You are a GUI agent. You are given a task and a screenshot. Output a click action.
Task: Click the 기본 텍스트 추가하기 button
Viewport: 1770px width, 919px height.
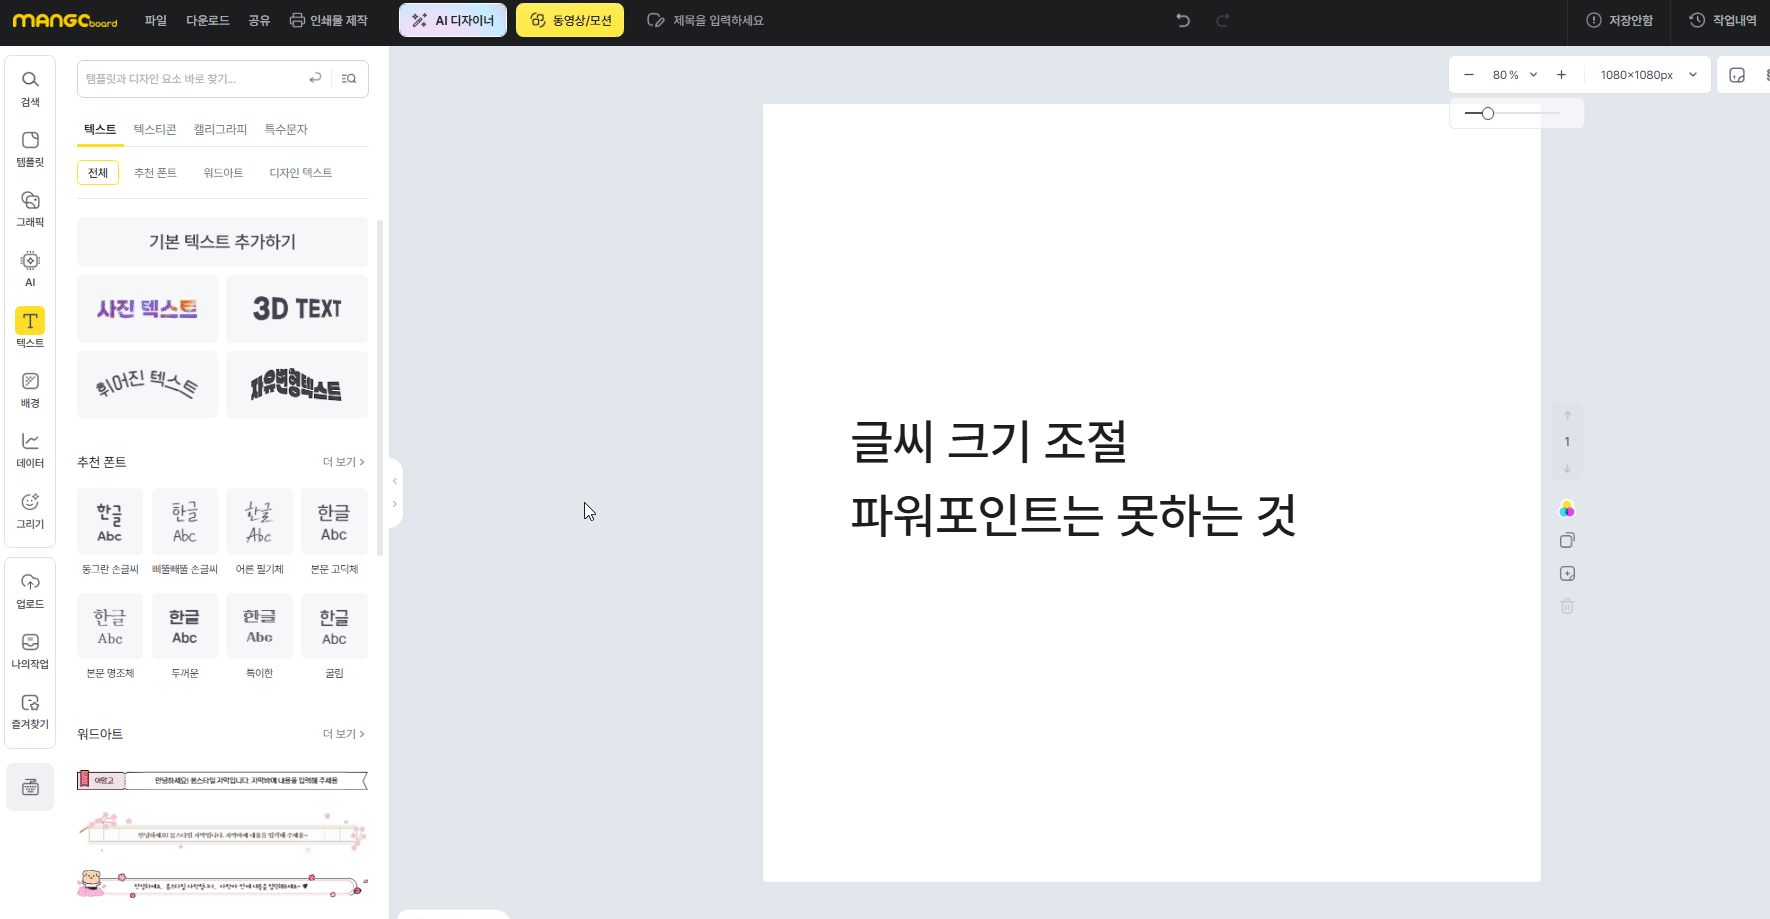point(222,242)
